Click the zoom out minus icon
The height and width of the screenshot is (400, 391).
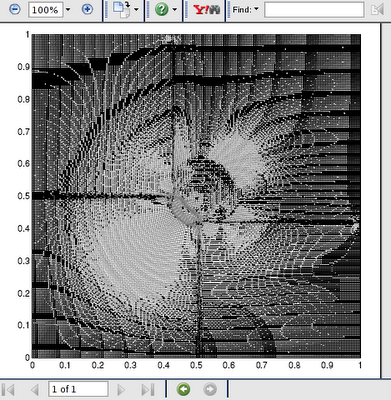pos(14,9)
